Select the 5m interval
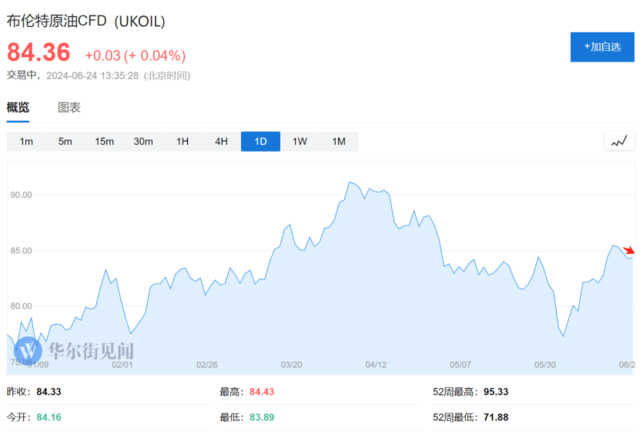 coord(65,141)
